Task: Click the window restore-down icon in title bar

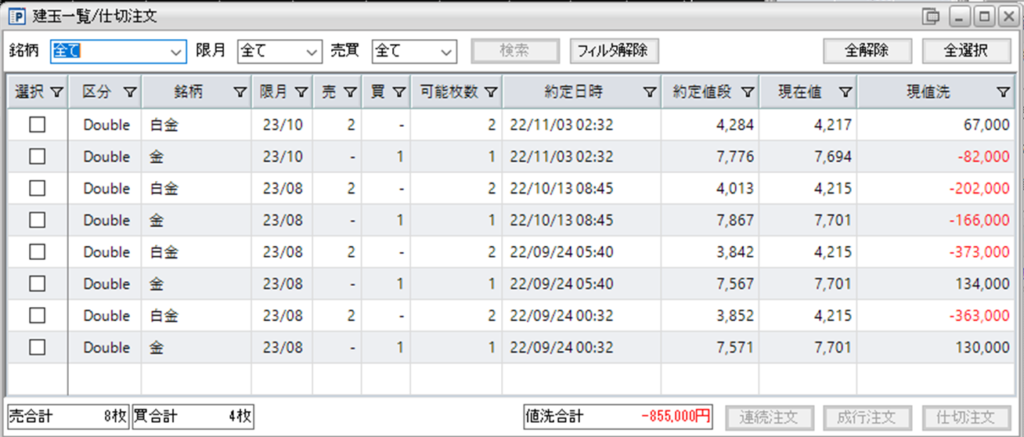Action: tap(930, 15)
